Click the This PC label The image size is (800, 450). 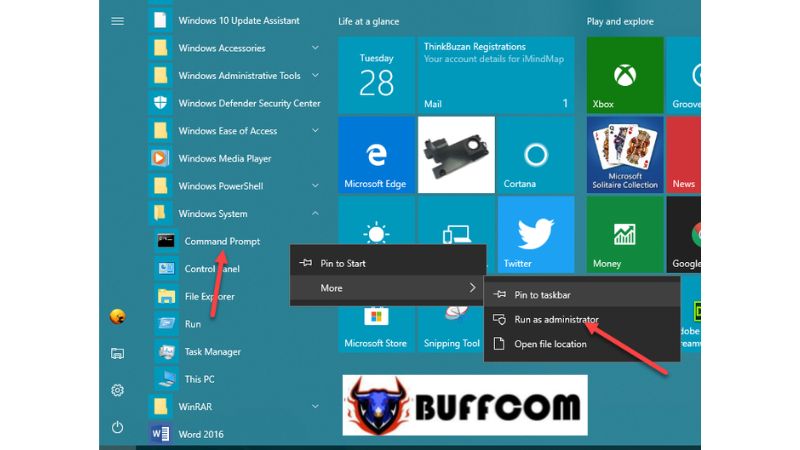(x=199, y=379)
